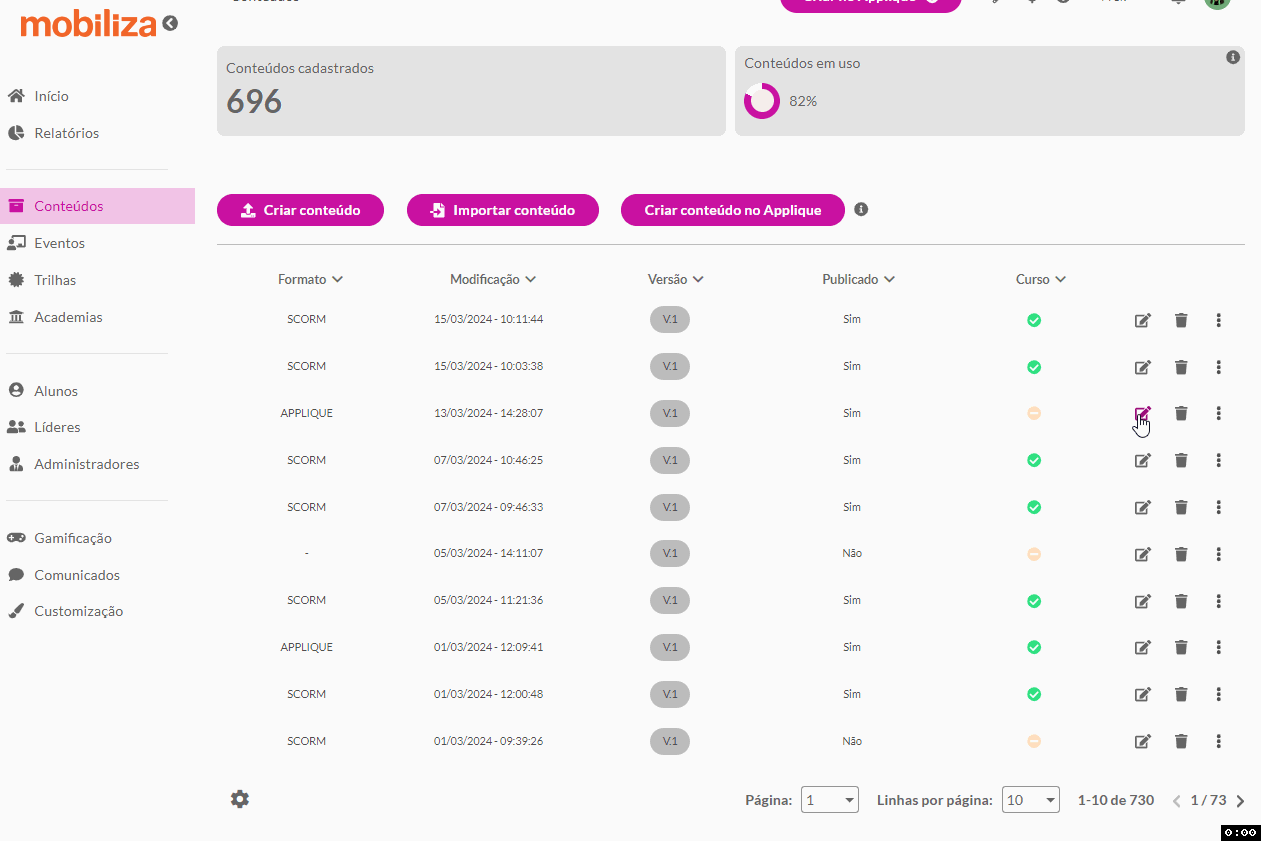Sort by Formato column
Screen dimensions: 1261x841
[310, 279]
